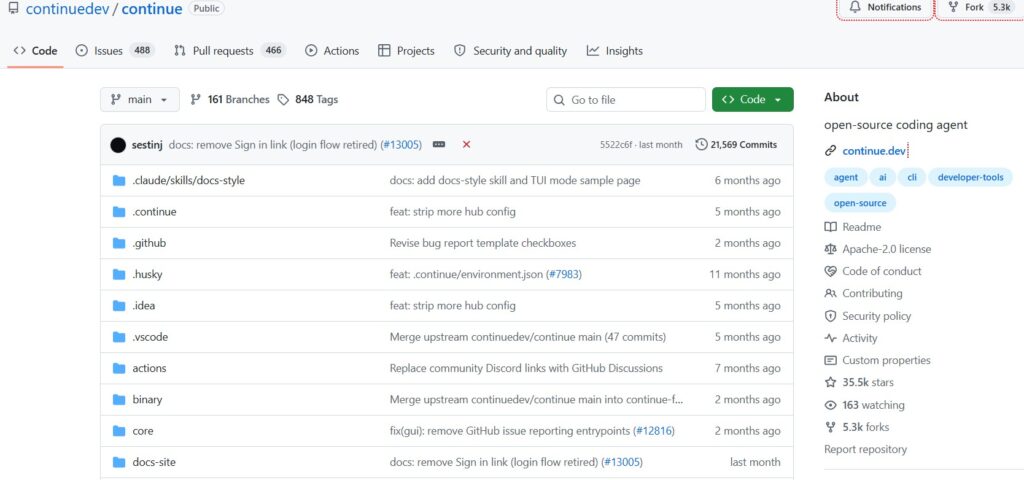The width and height of the screenshot is (1024, 480).
Task: Click the folder icon for .github
Action: point(119,243)
